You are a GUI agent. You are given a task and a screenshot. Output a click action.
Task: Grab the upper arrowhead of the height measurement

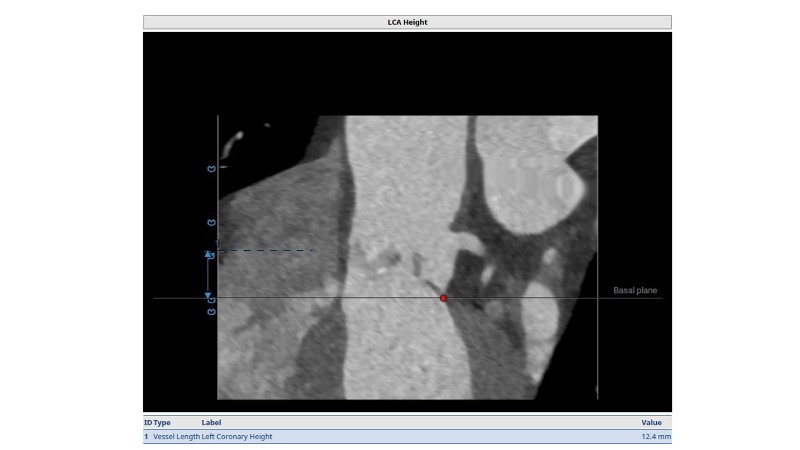(x=208, y=255)
